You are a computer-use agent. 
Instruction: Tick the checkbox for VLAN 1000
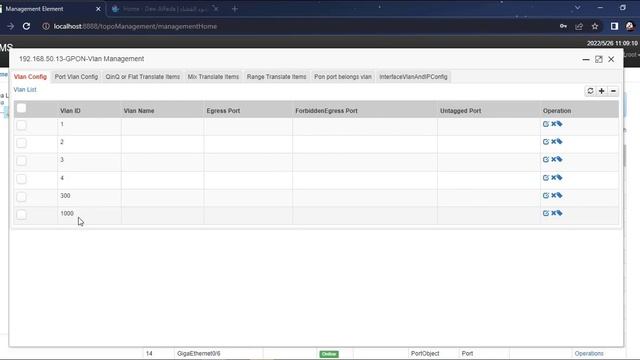click(x=21, y=214)
